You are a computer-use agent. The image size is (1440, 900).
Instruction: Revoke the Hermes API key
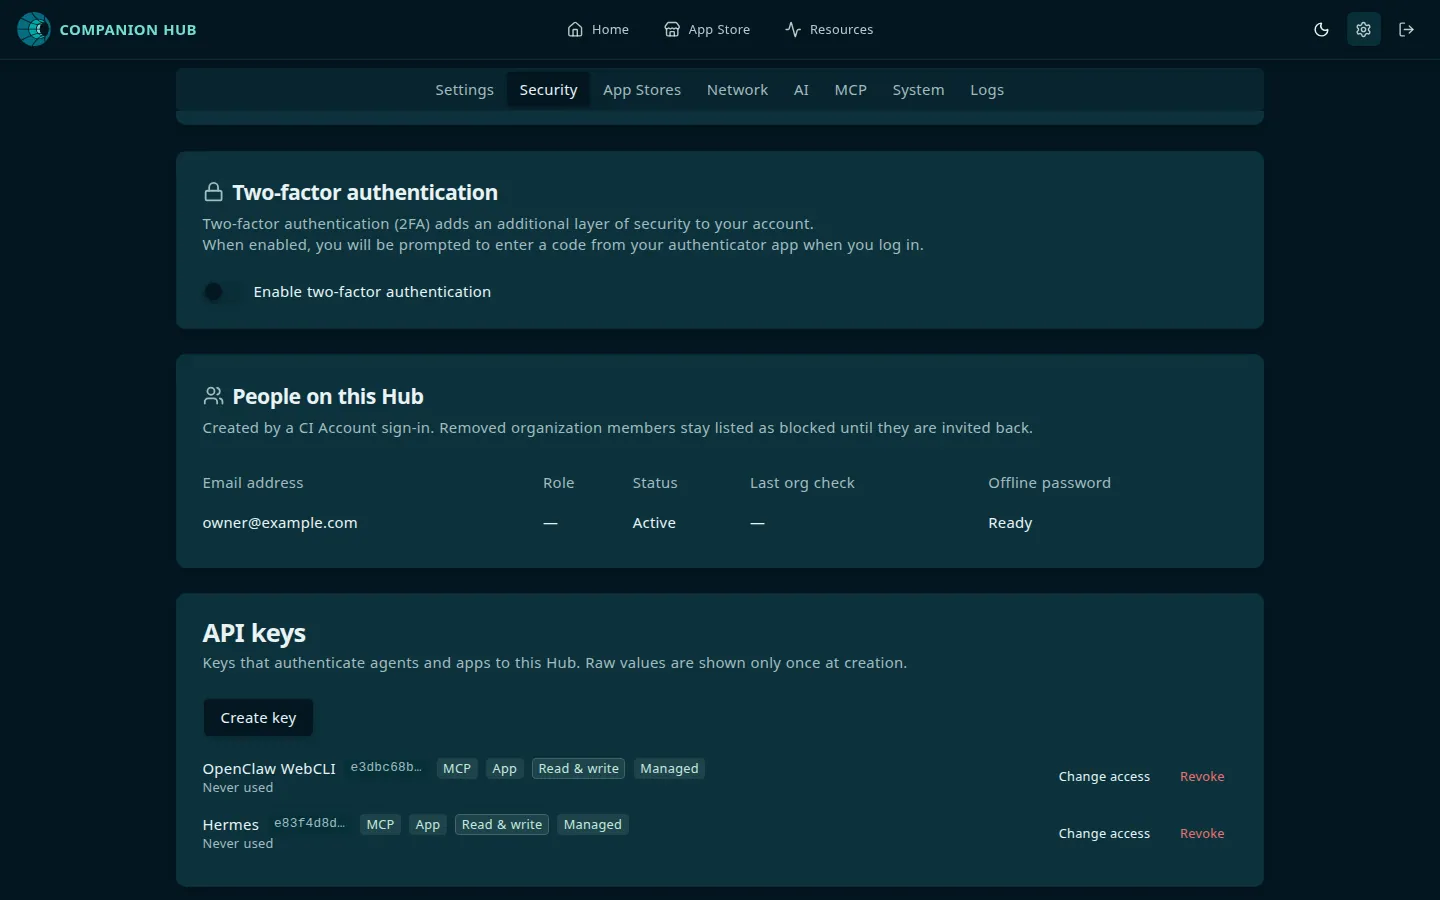1202,834
